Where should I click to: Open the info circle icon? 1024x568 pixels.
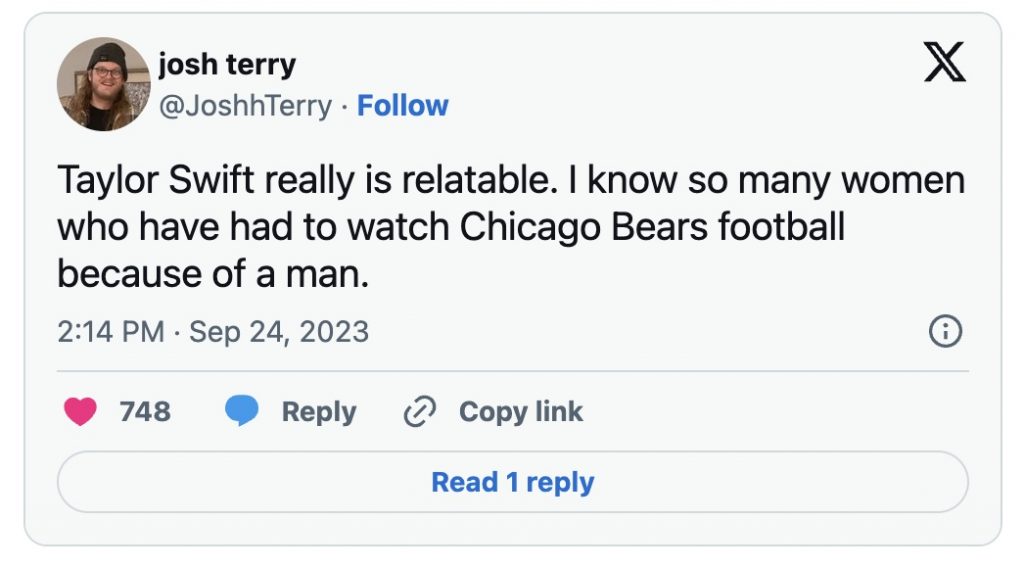click(945, 332)
